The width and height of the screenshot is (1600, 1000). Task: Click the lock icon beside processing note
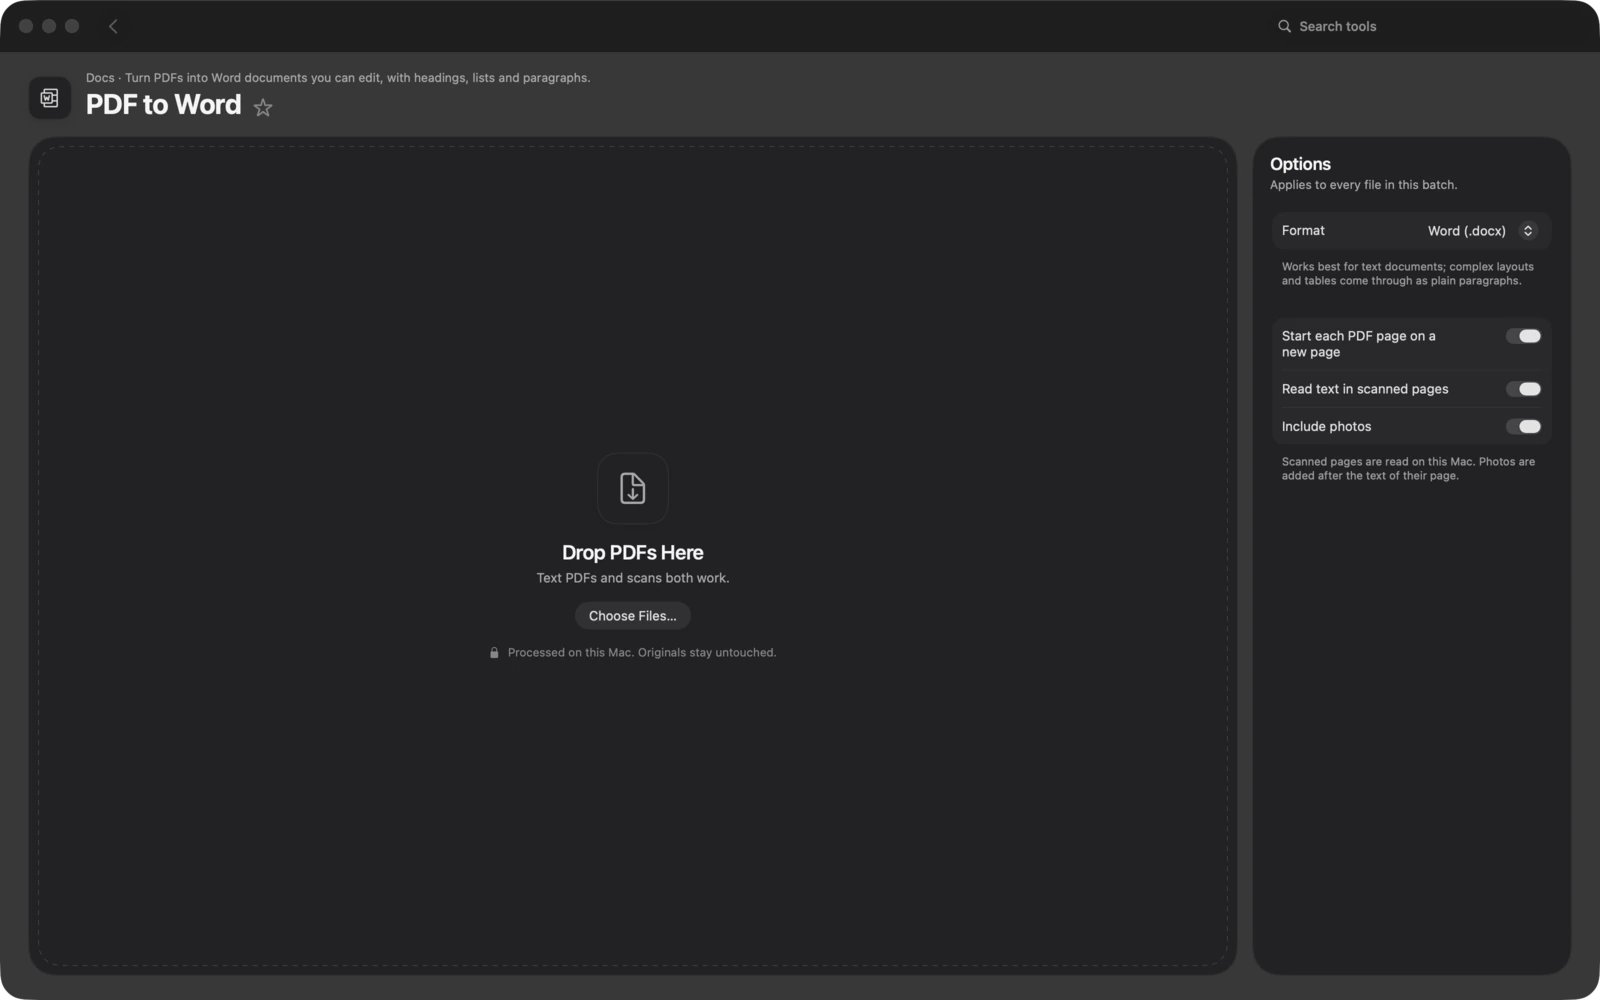click(494, 652)
